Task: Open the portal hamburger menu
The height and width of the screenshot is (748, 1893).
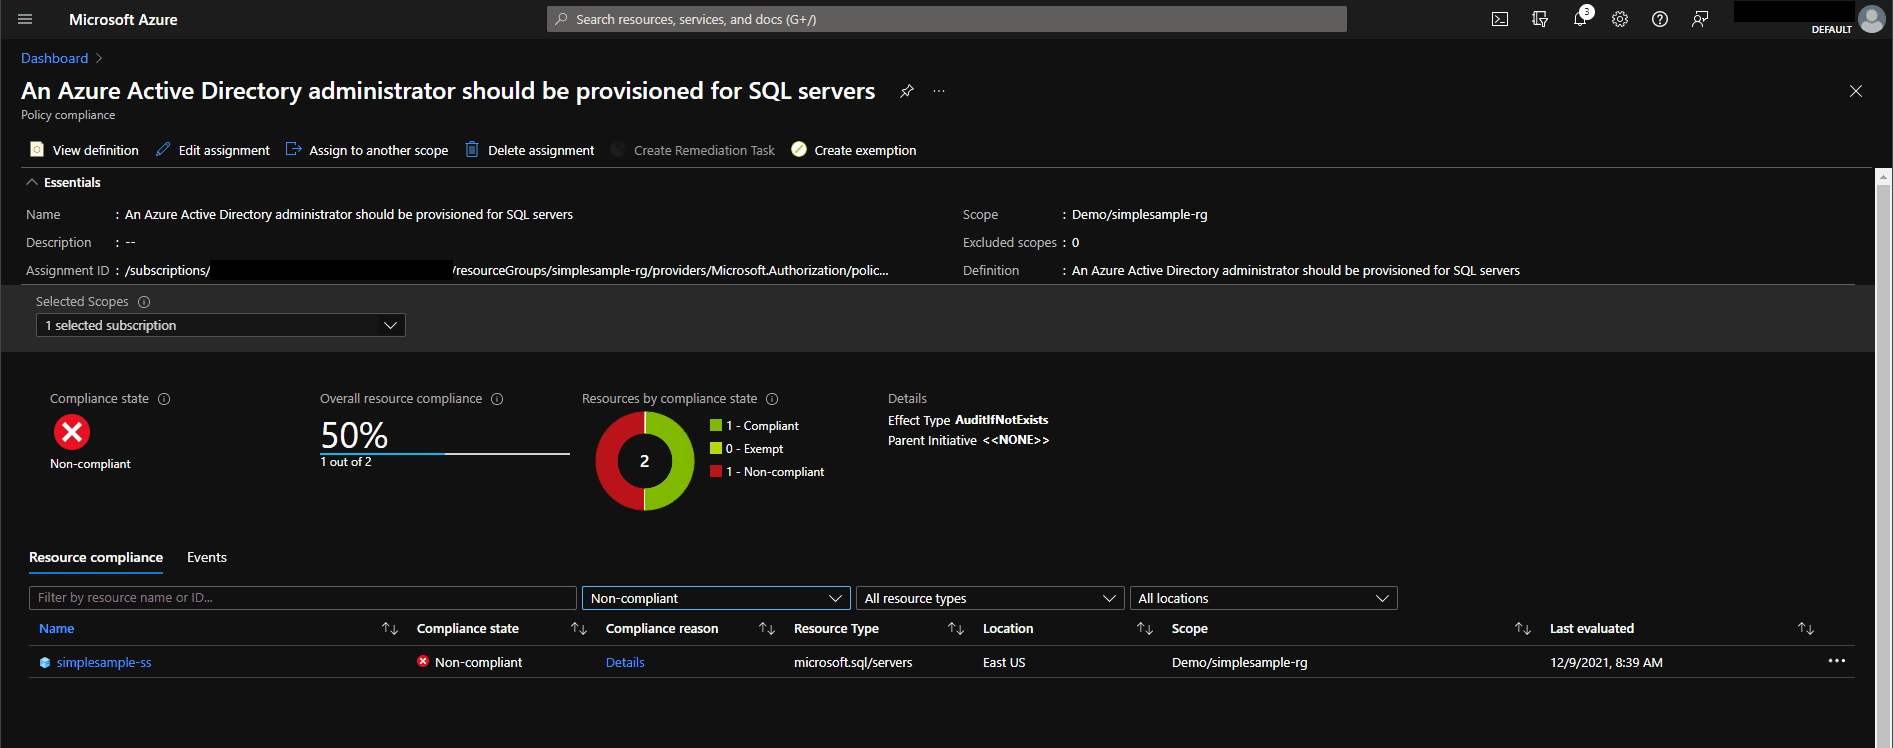Action: pos(25,19)
